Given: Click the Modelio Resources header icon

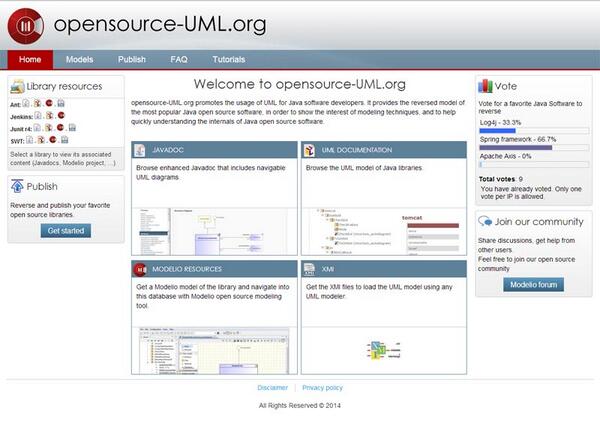Looking at the screenshot, I should [140, 269].
